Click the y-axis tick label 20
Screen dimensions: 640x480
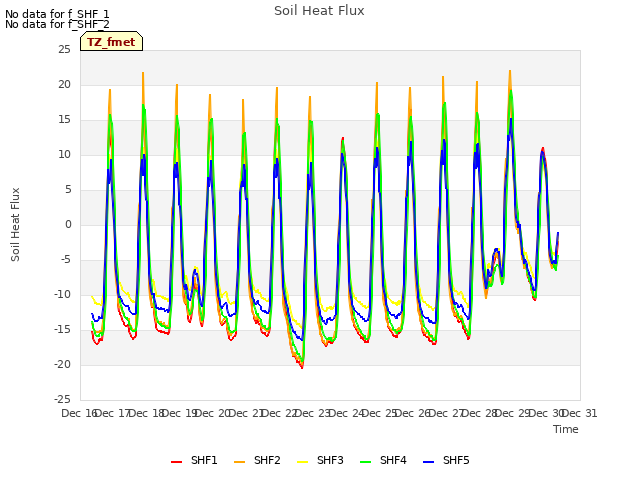click(64, 84)
